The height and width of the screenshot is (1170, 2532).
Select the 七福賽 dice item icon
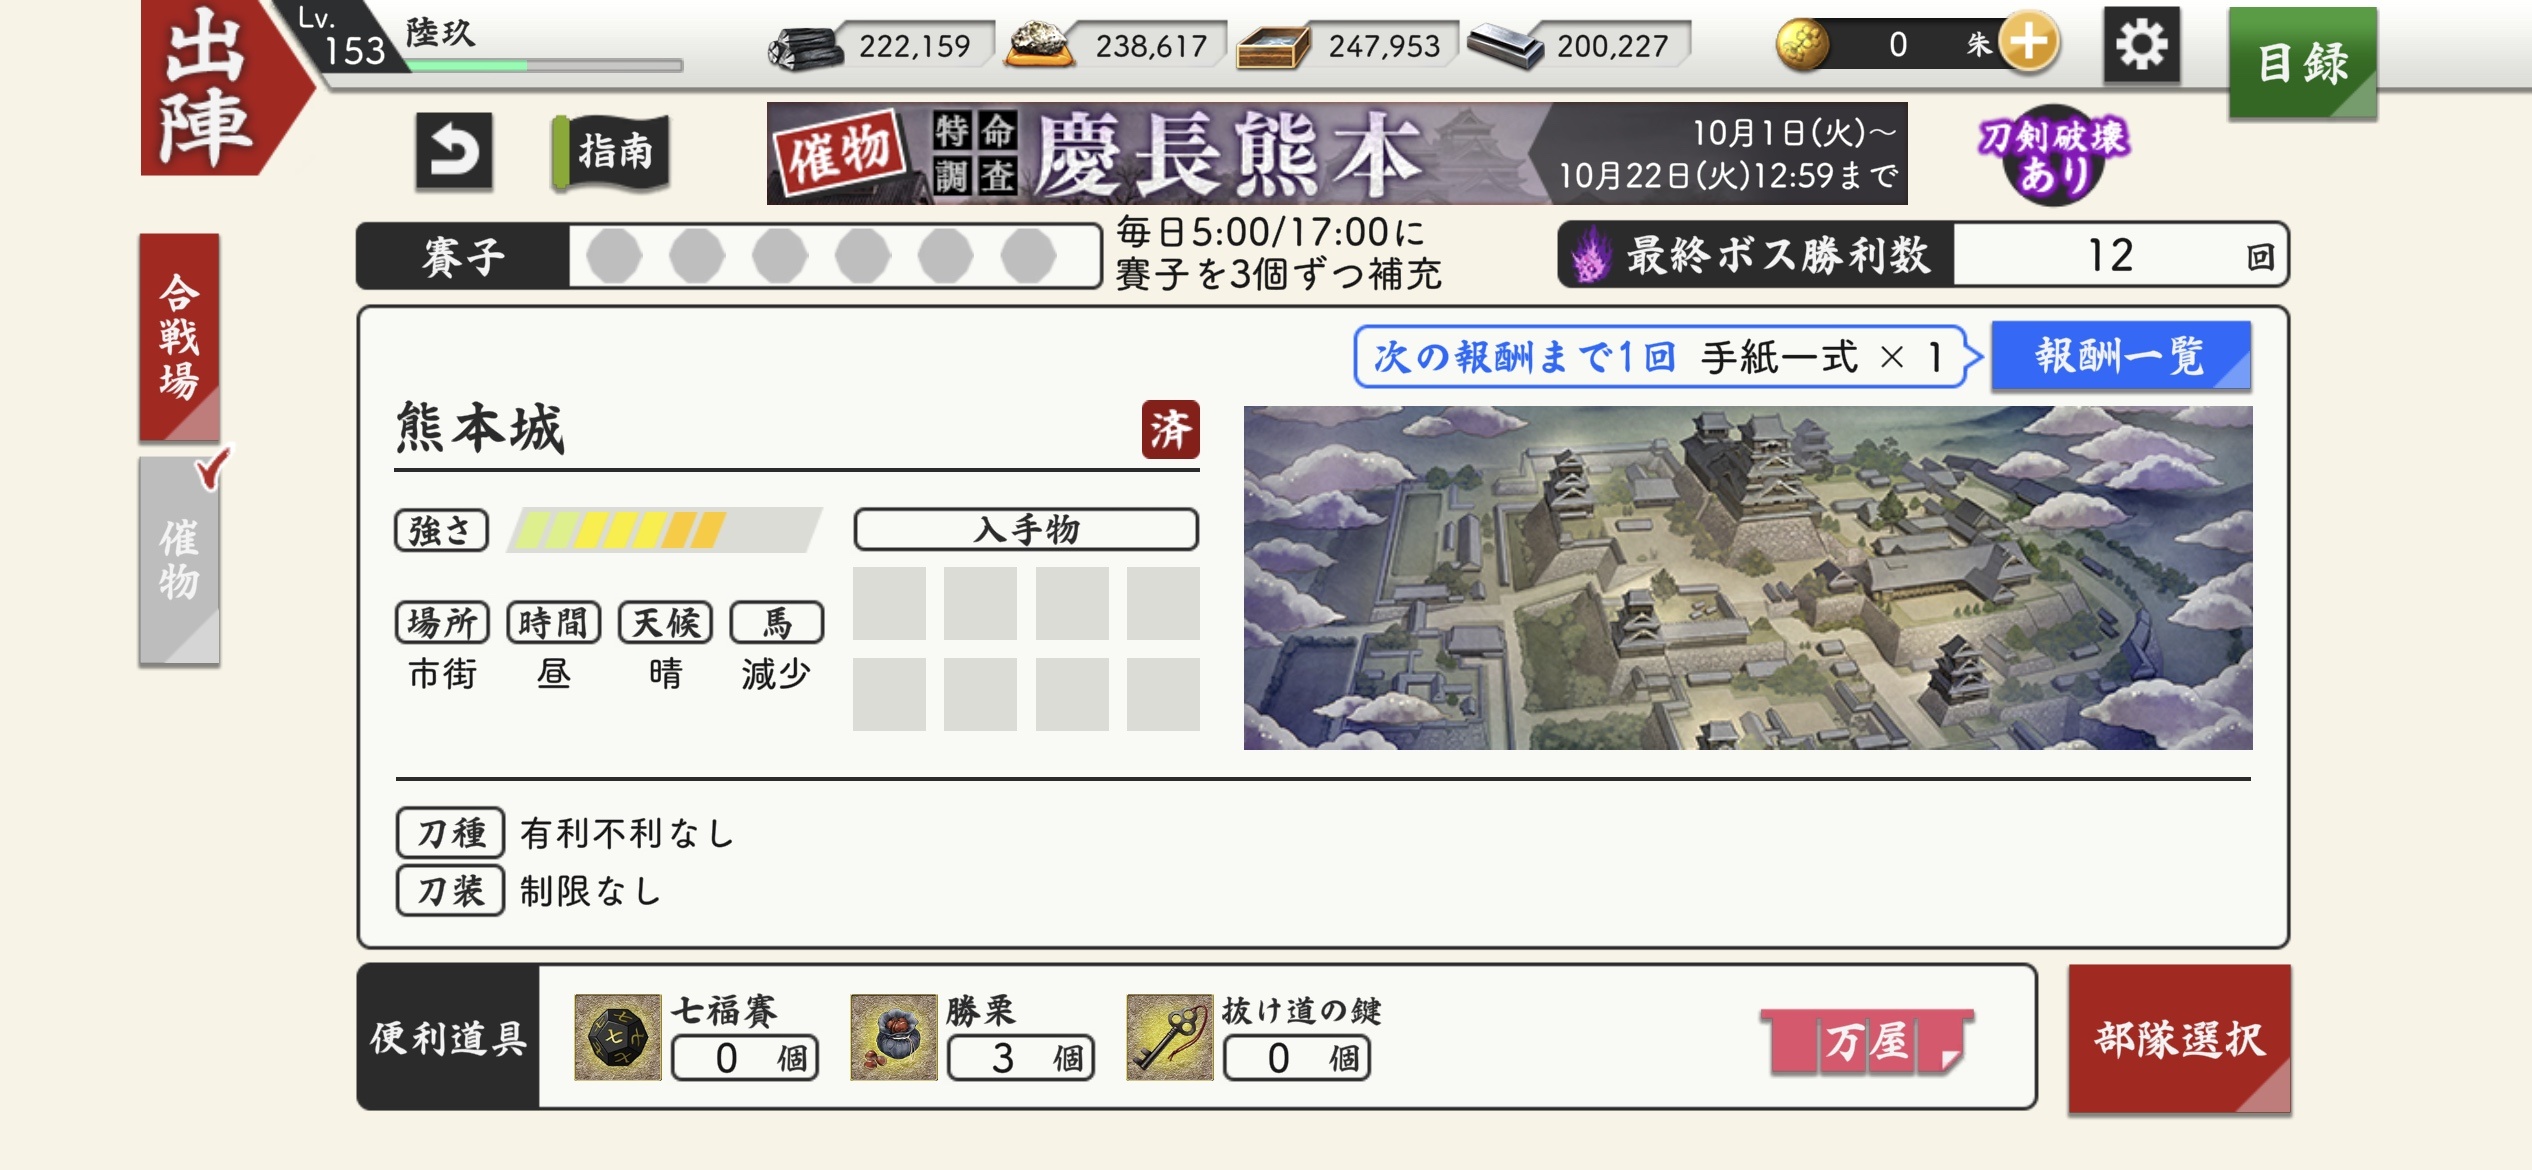[x=617, y=1037]
